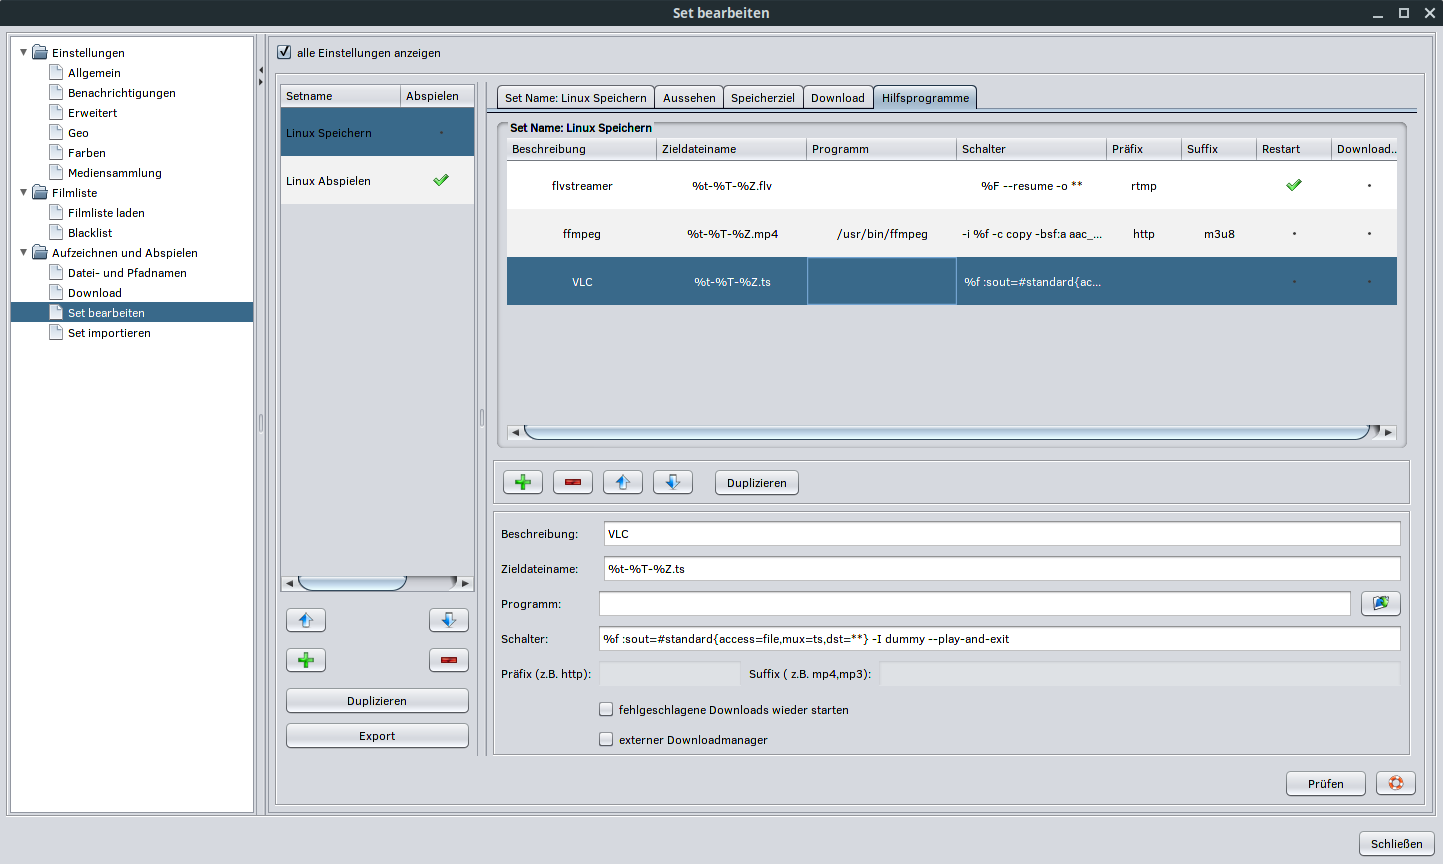Collapse the Einstellungen tree node

24,52
